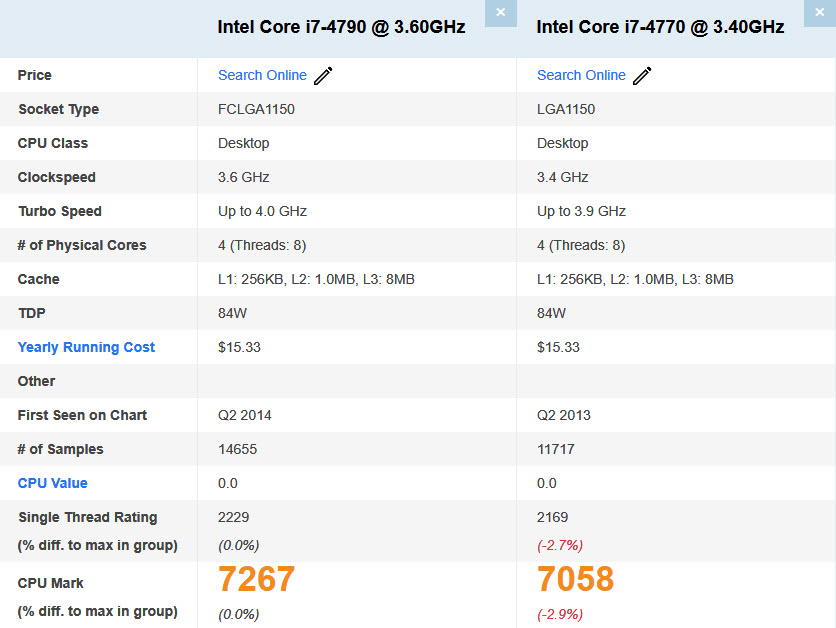Remove the Intel Core i7-4790 column
The image size is (836, 628).
[501, 13]
